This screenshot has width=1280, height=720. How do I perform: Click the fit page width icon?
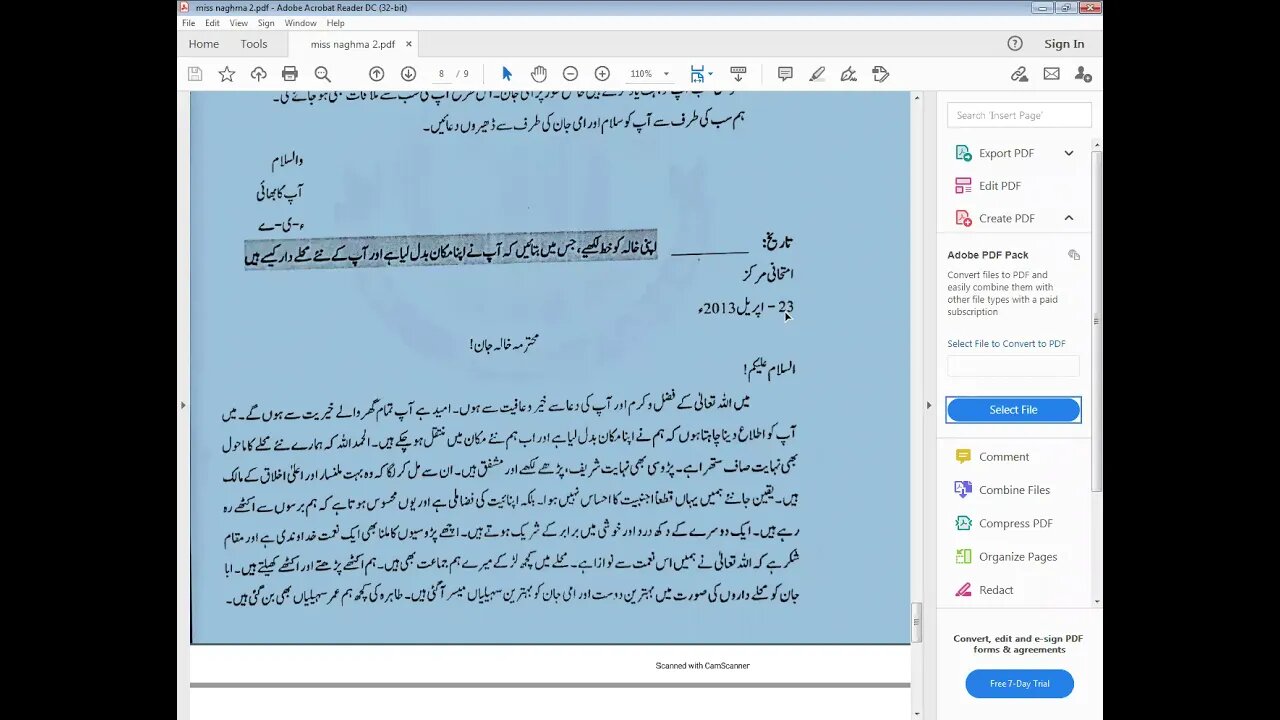click(x=697, y=74)
